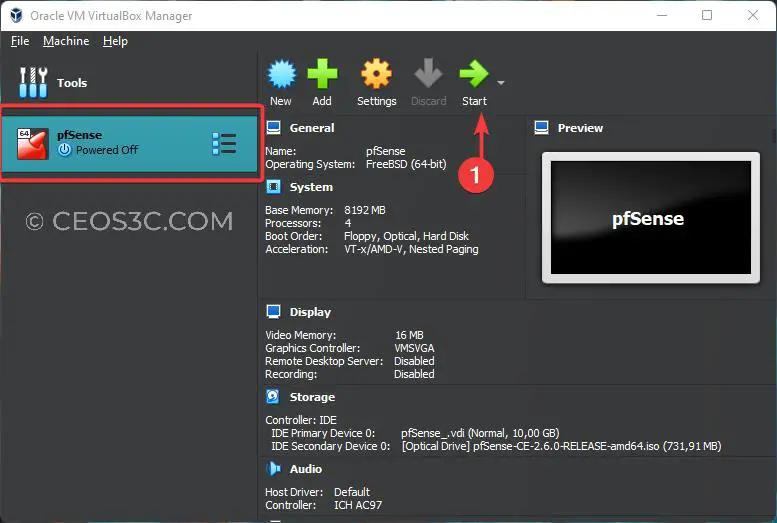Open the Display section header link
Image resolution: width=777 pixels, height=523 pixels.
click(310, 312)
